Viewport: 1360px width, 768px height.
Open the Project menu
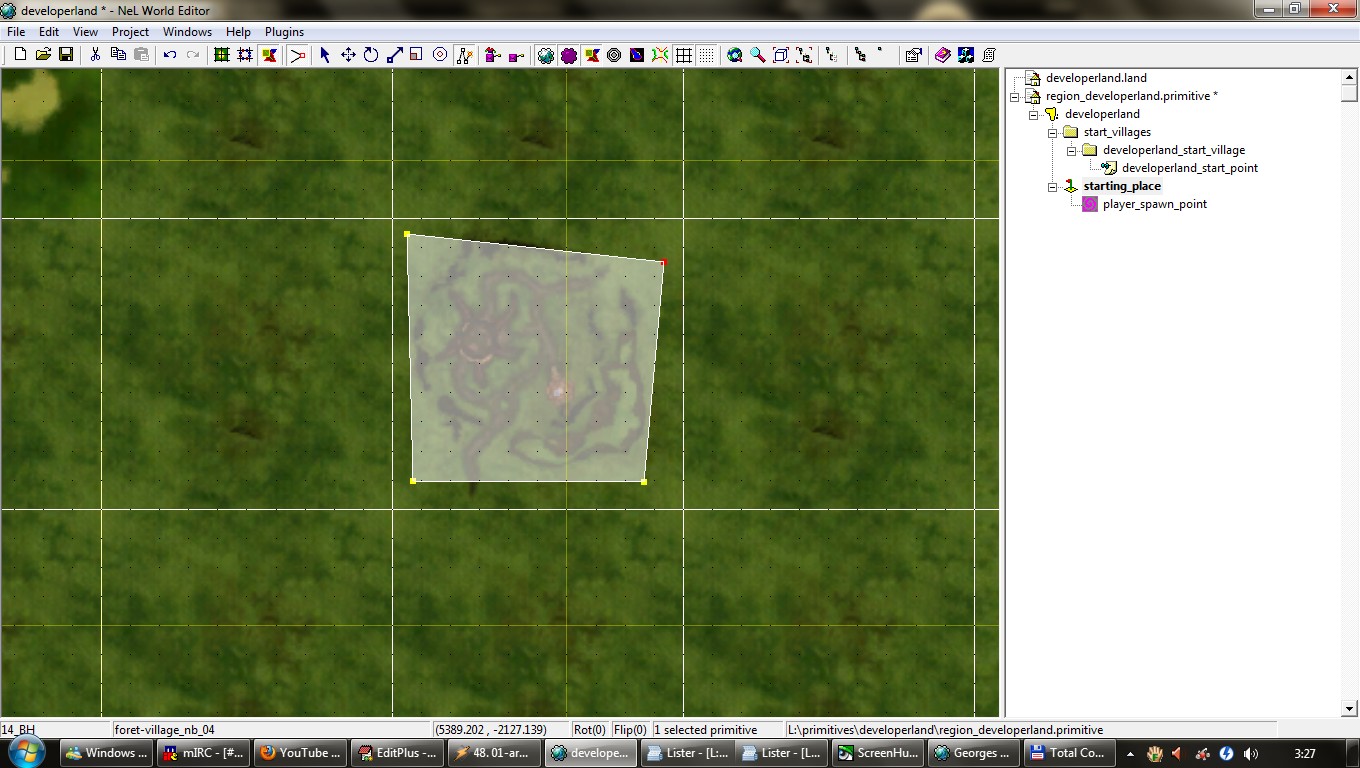(130, 32)
